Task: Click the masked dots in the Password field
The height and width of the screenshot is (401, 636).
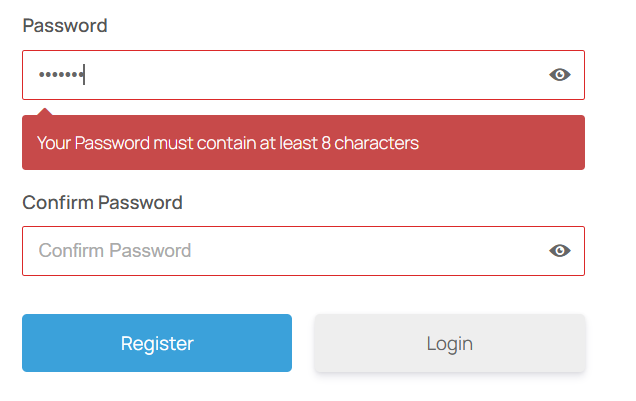Action: (60, 75)
